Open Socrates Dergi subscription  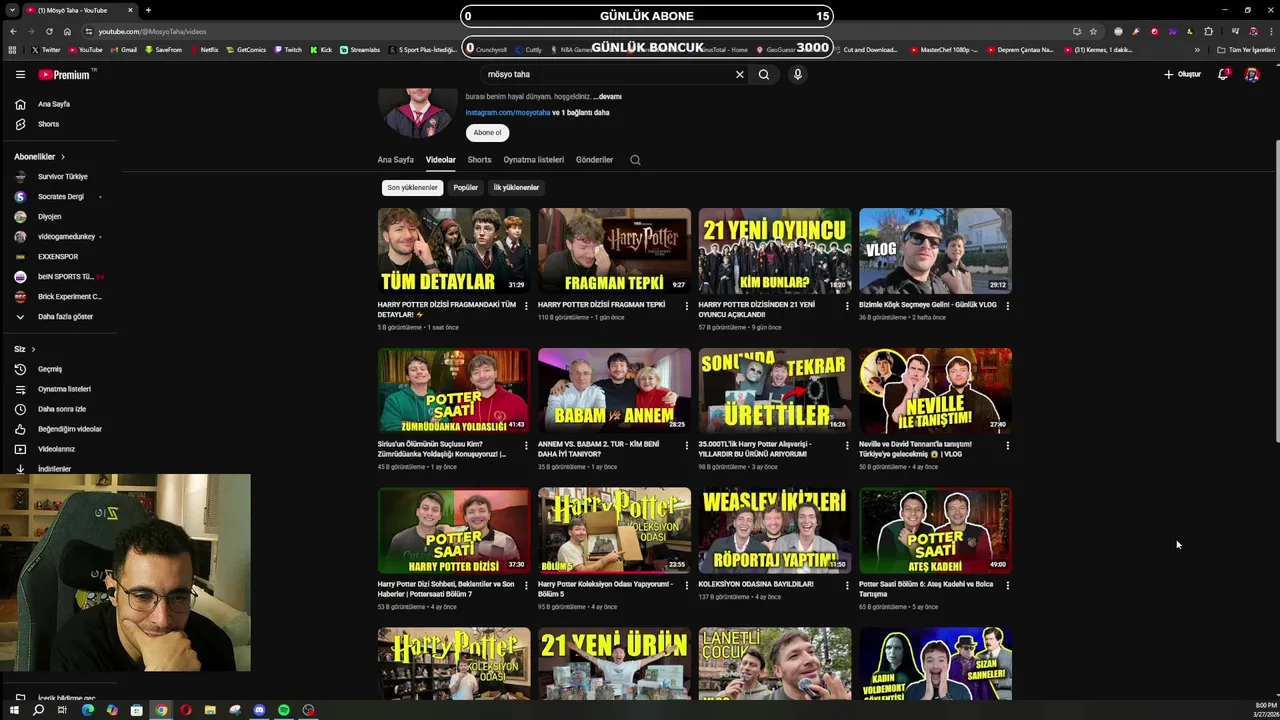pyautogui.click(x=60, y=197)
